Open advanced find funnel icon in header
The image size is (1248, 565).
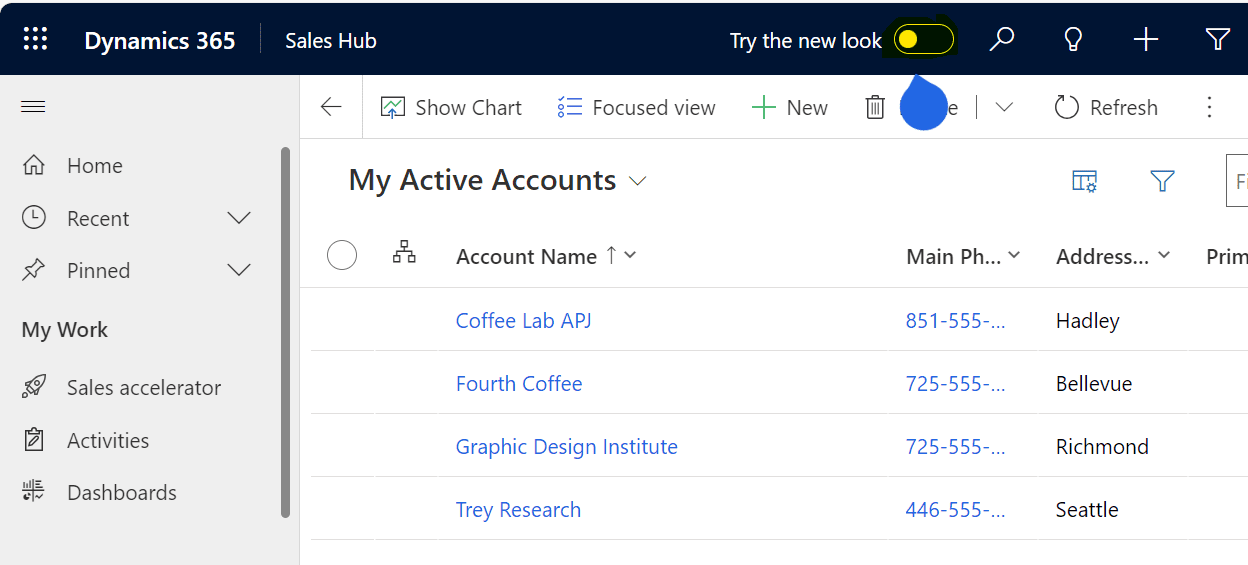[1218, 40]
